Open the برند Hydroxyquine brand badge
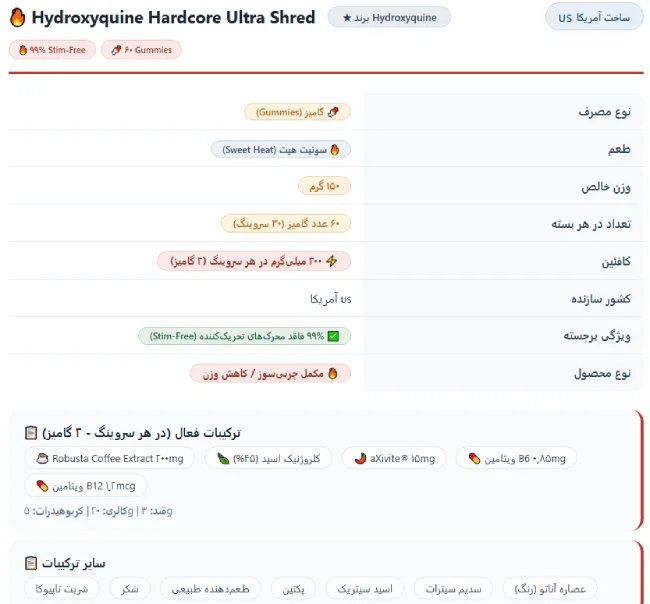The height and width of the screenshot is (604, 650). click(389, 17)
